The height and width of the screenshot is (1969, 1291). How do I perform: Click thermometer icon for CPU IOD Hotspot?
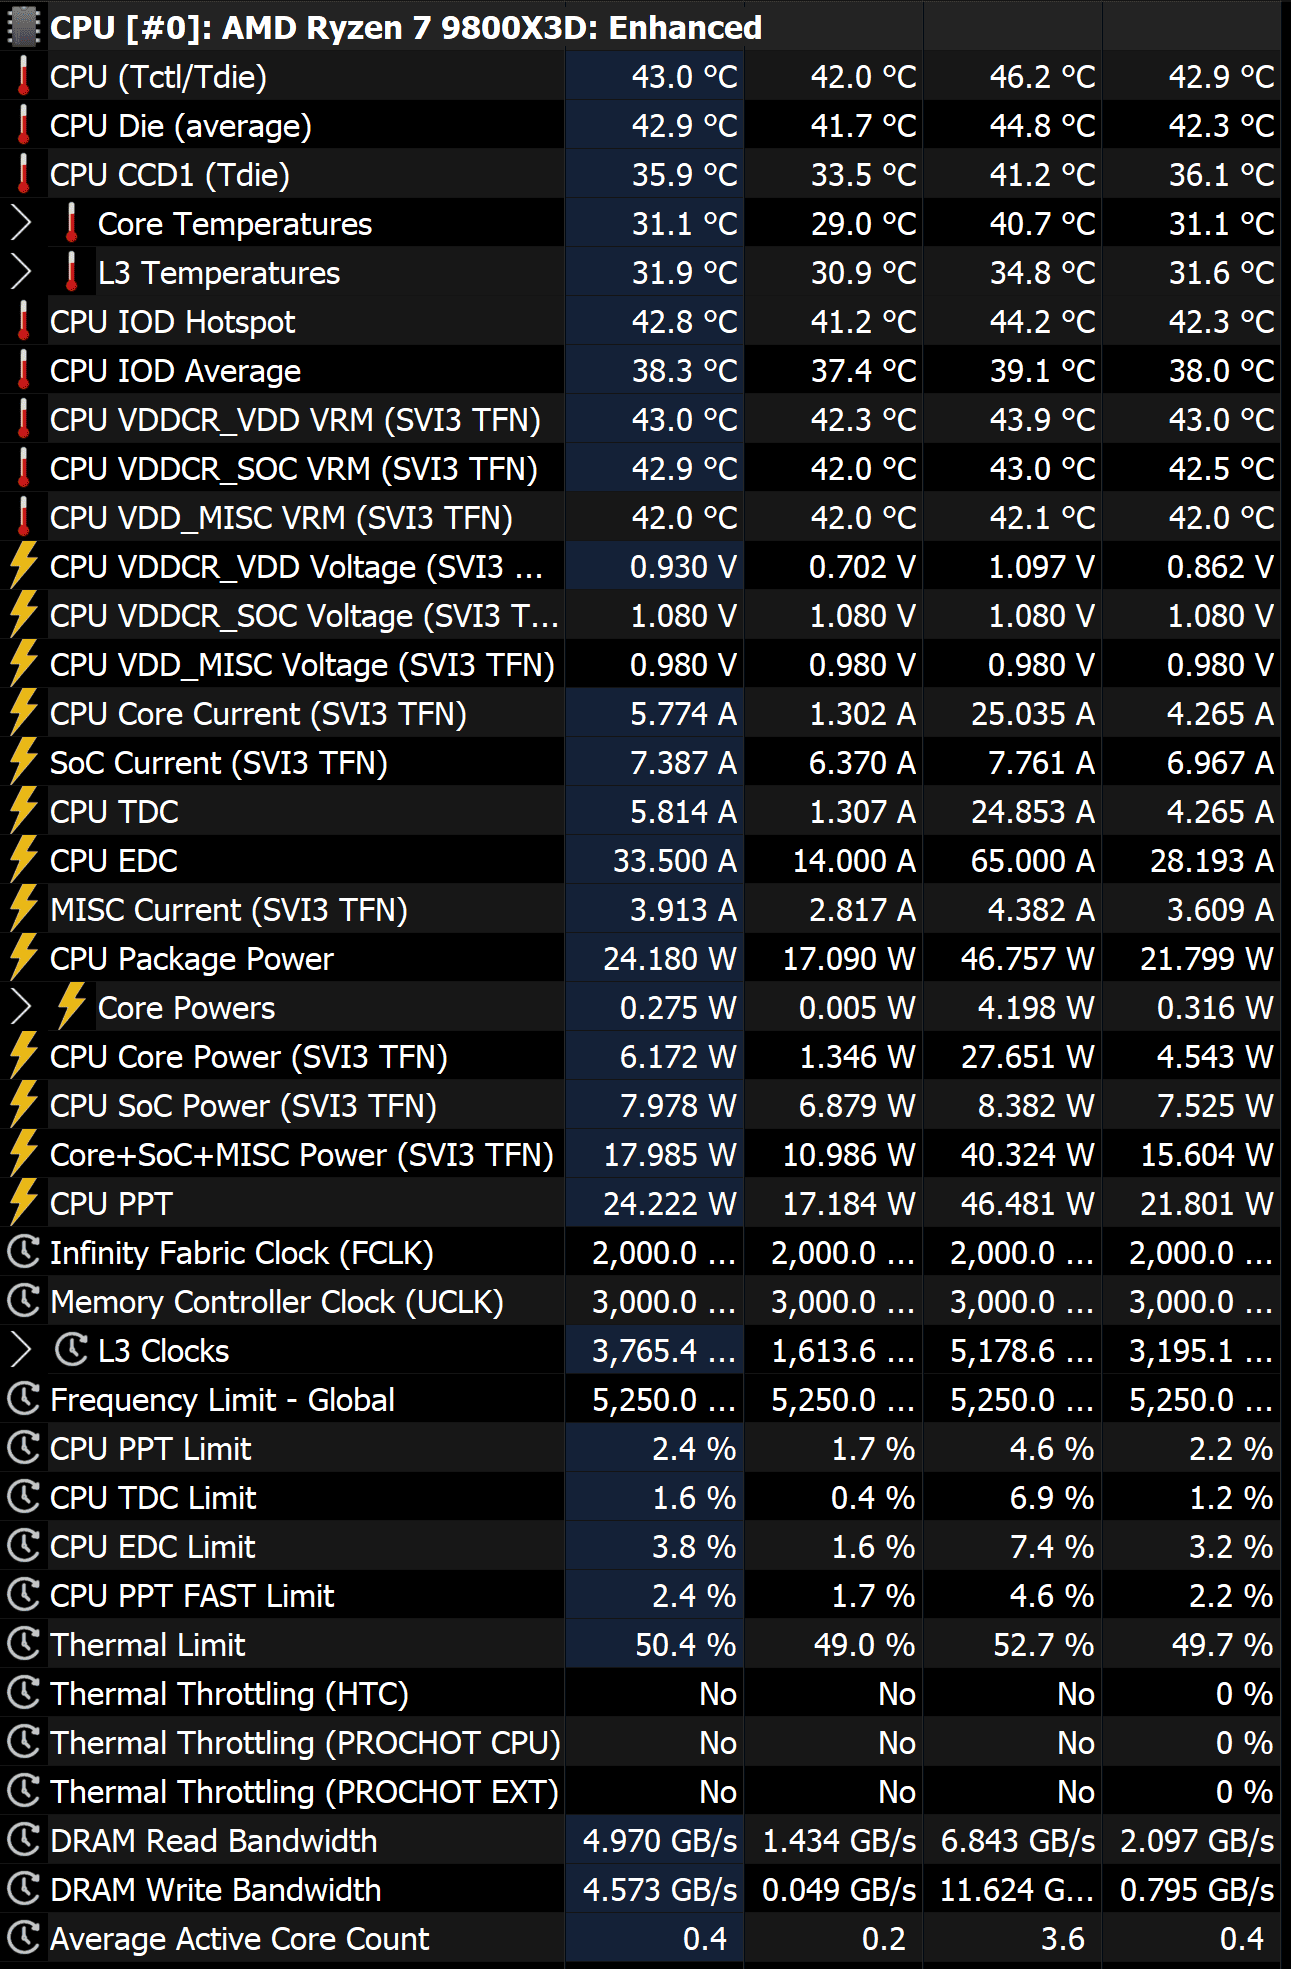coord(24,322)
